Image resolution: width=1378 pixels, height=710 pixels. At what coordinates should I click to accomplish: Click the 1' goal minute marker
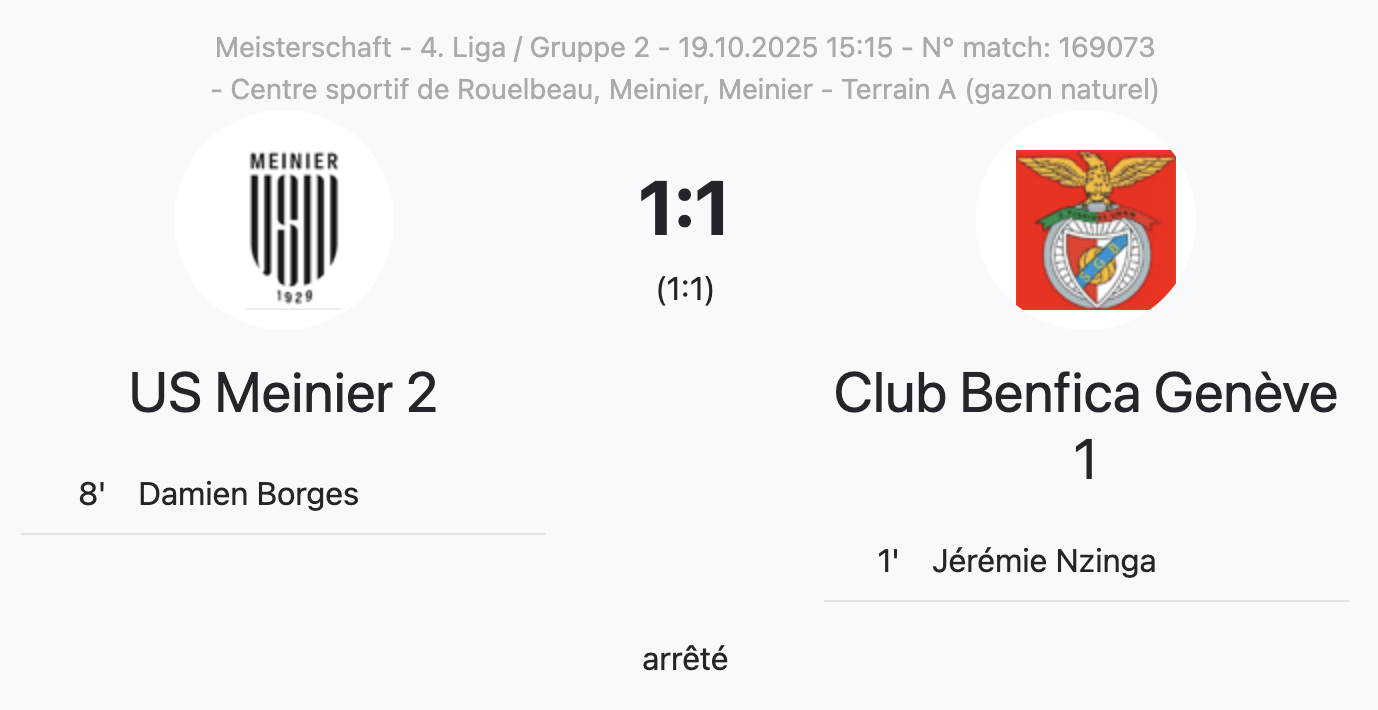pyautogui.click(x=888, y=562)
